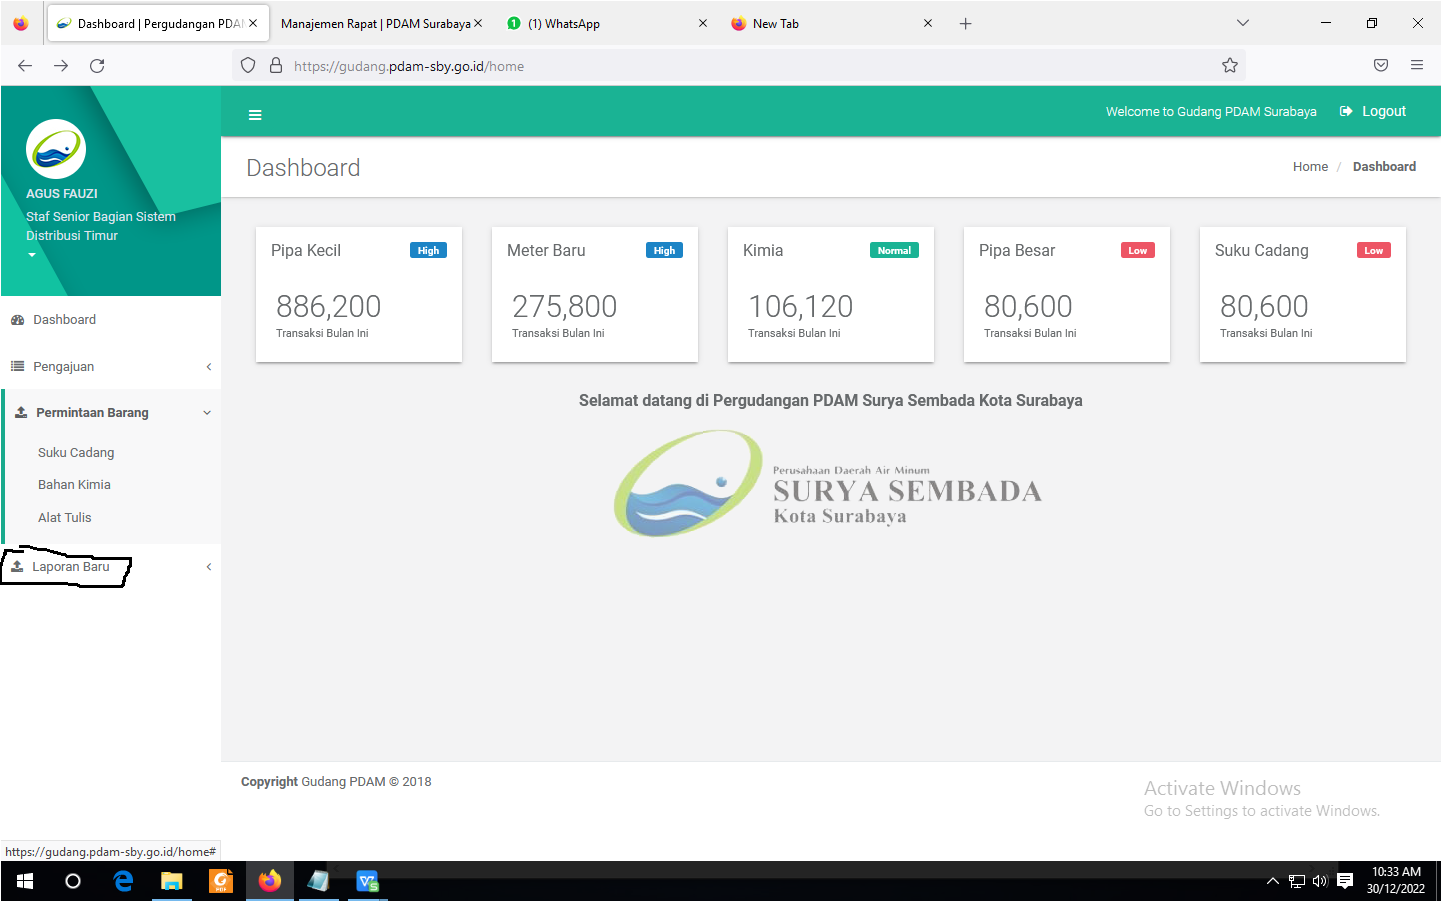This screenshot has height=902, width=1442.
Task: Open the orange PDF app in taskbar
Action: pos(221,881)
